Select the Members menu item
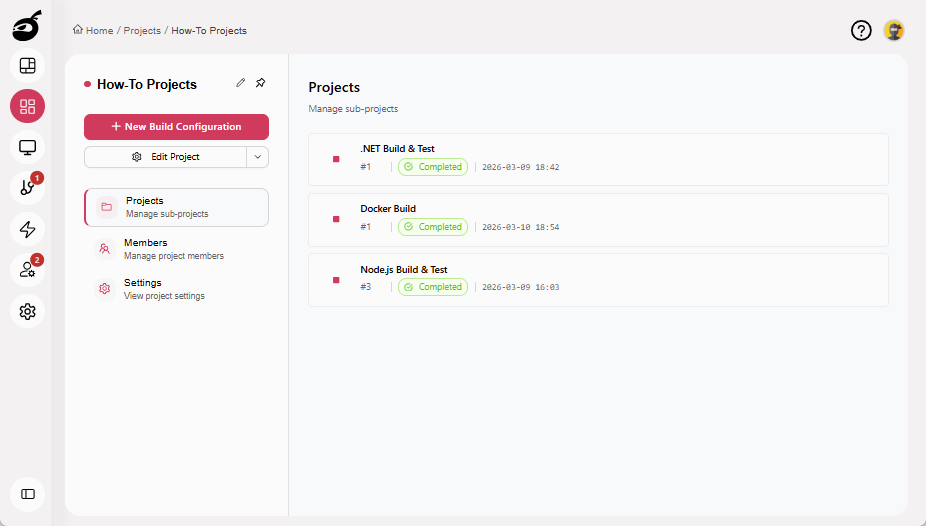The height and width of the screenshot is (526, 926). pos(177,249)
